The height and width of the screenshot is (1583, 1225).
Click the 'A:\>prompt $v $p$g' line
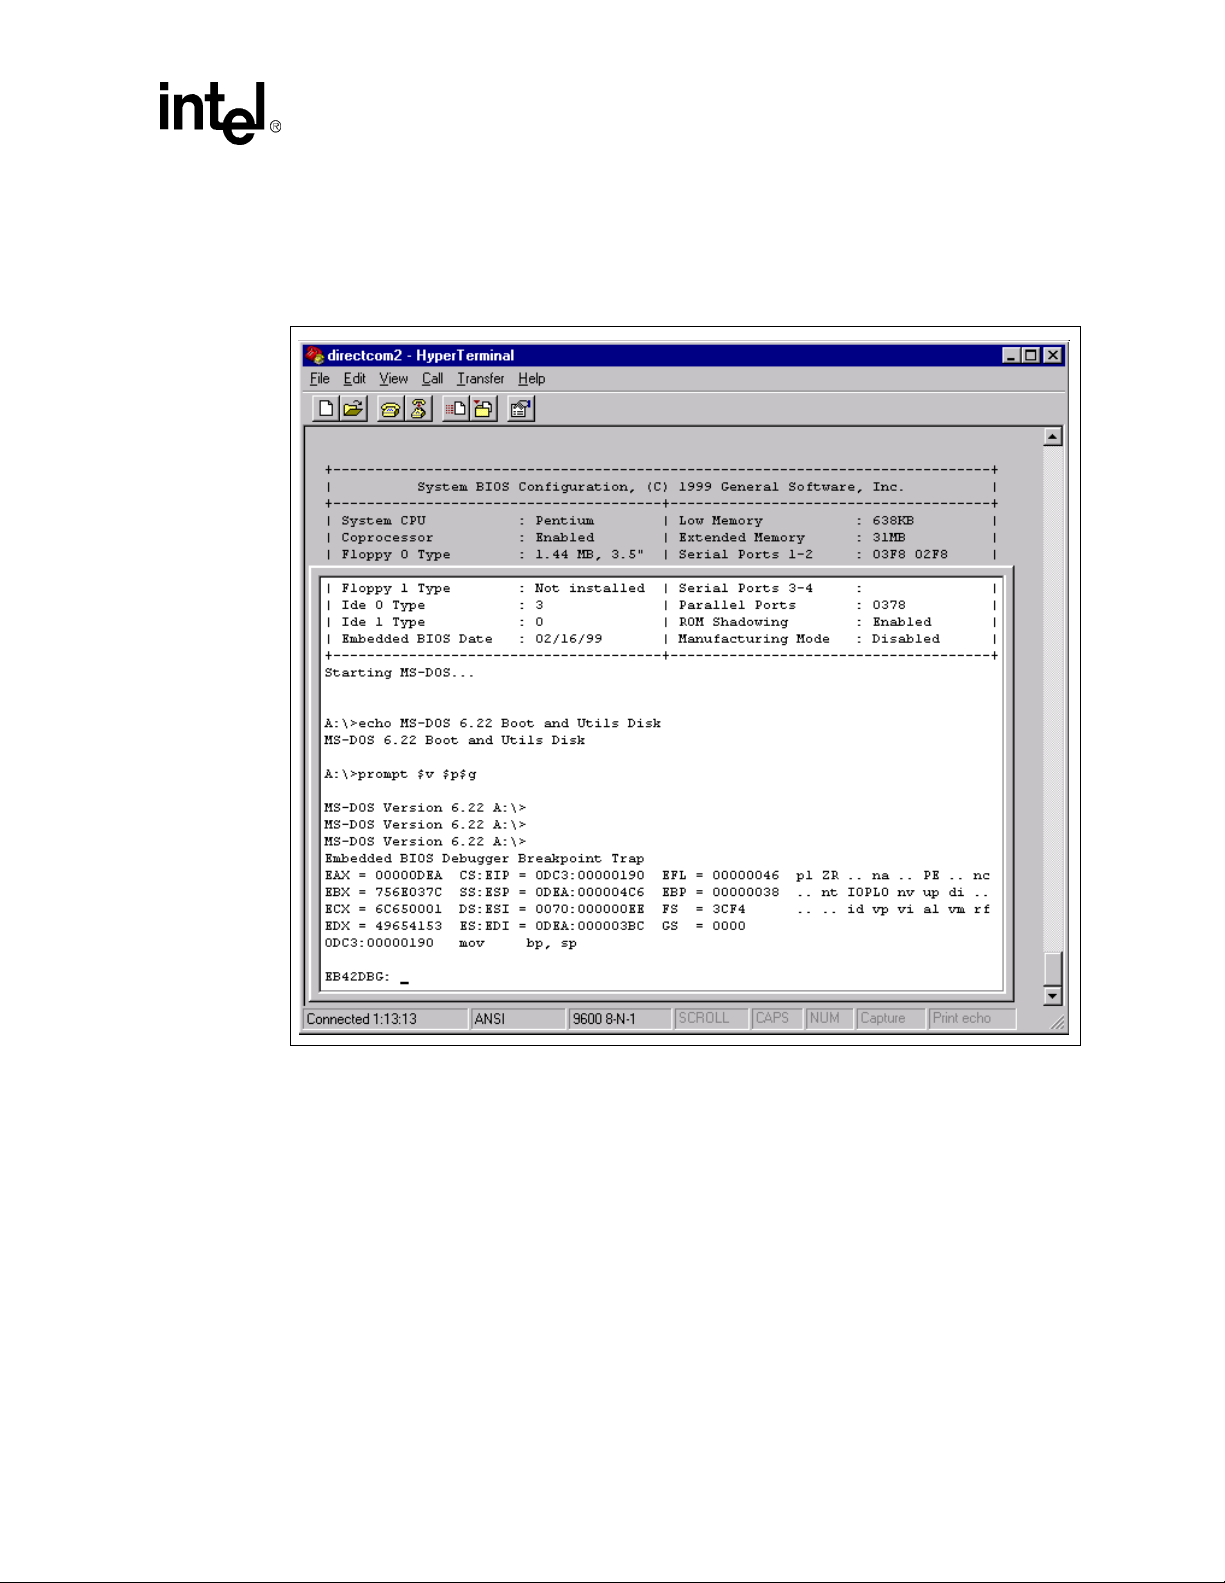tap(400, 775)
